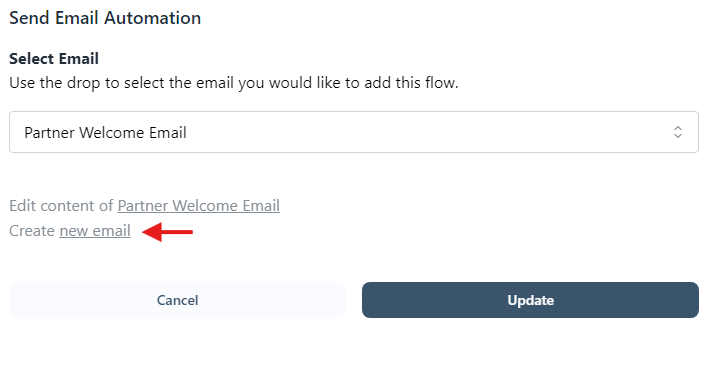Save changes with the dark Update button
Screen dimensions: 708x371
(530, 300)
